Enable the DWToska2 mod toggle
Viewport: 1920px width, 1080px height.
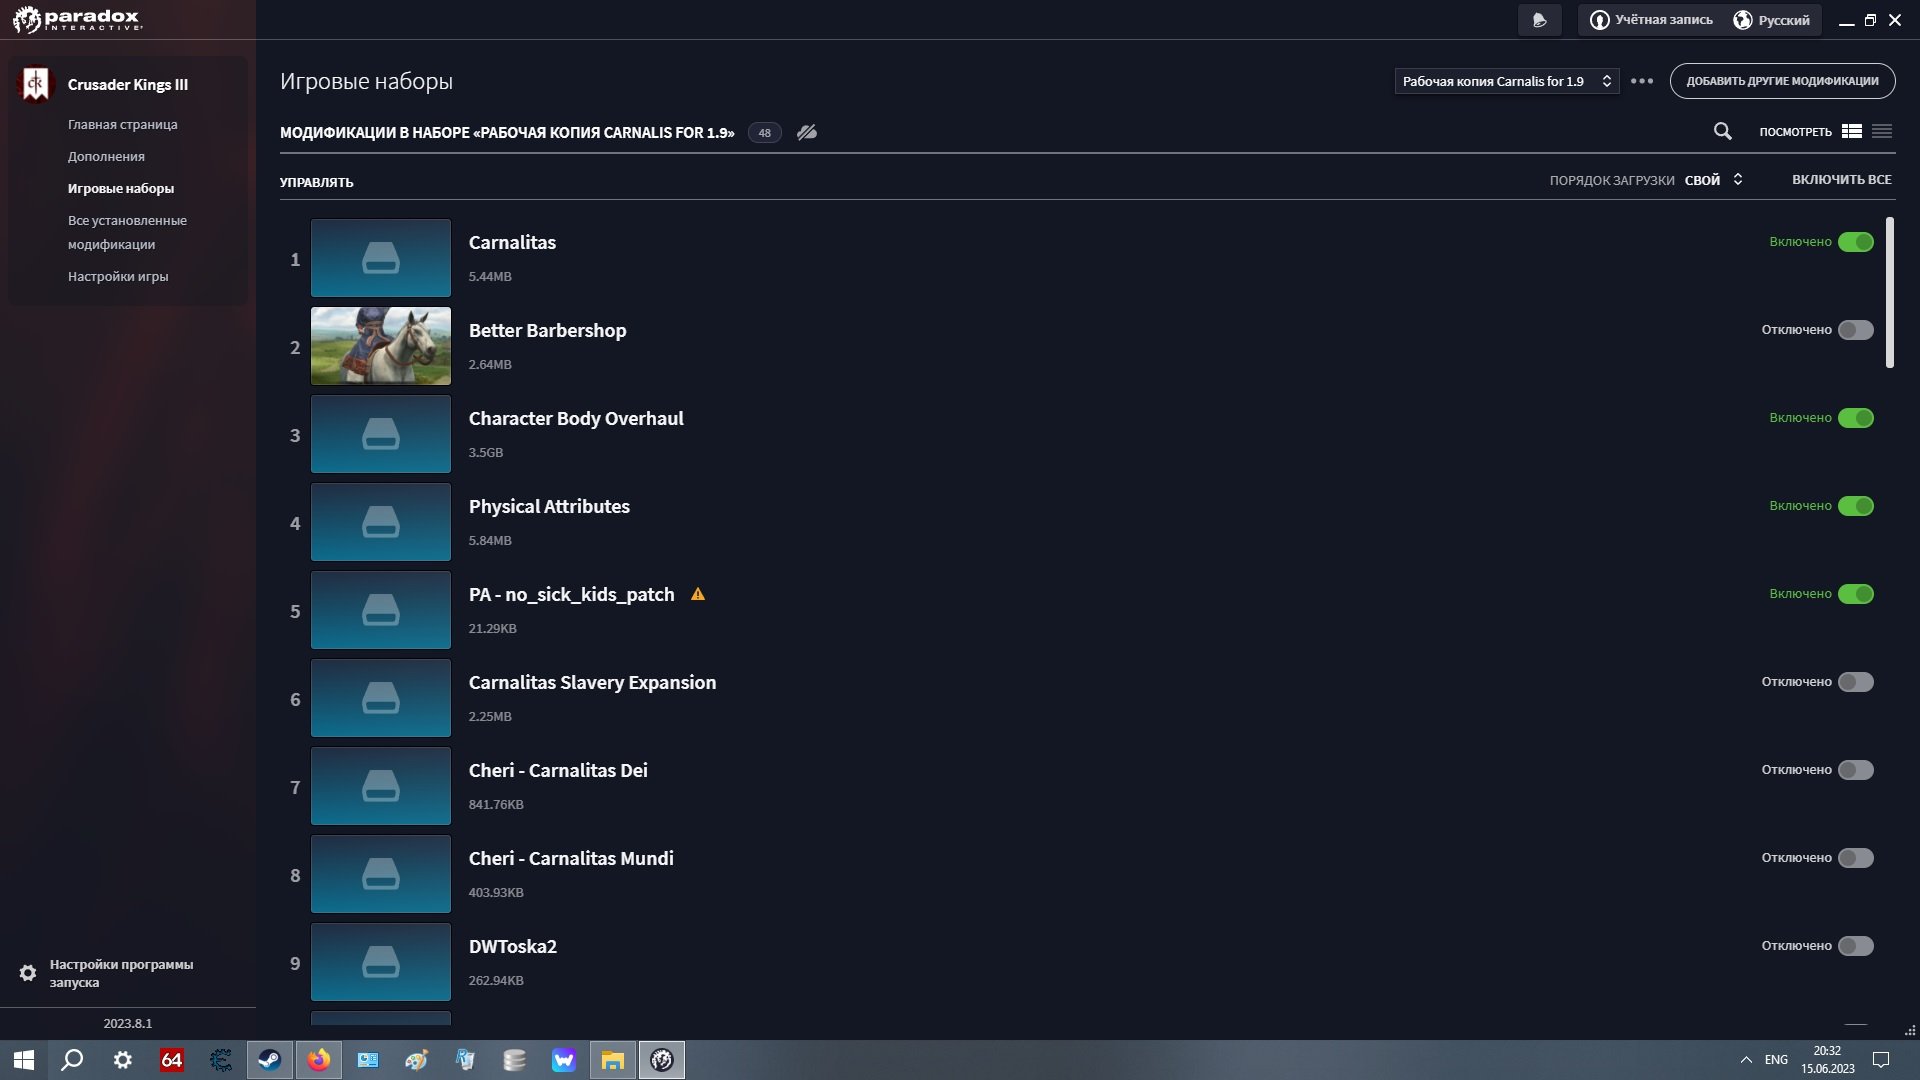[x=1856, y=946]
